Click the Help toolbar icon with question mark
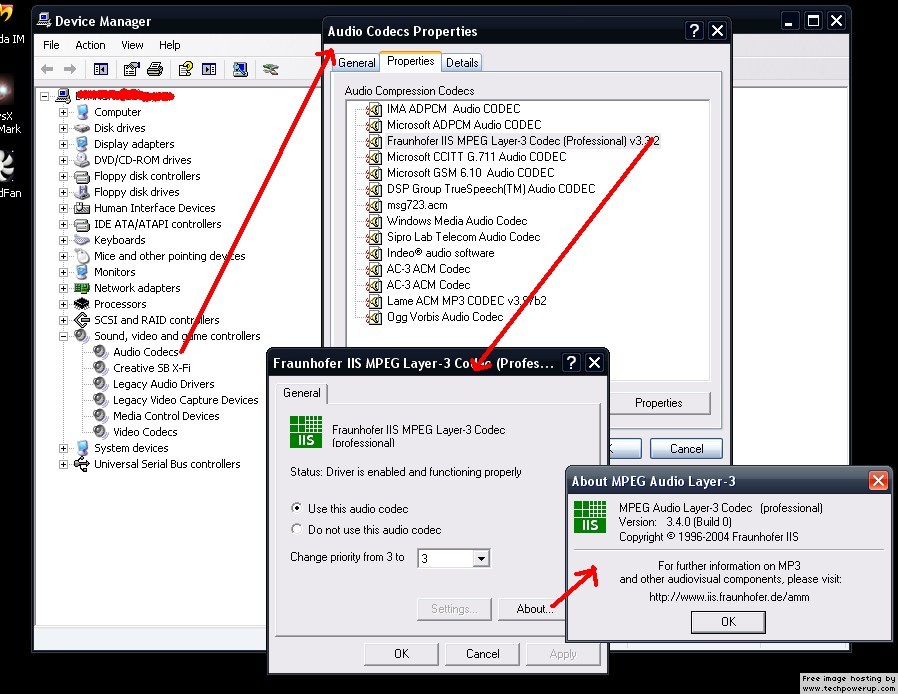 [x=186, y=69]
